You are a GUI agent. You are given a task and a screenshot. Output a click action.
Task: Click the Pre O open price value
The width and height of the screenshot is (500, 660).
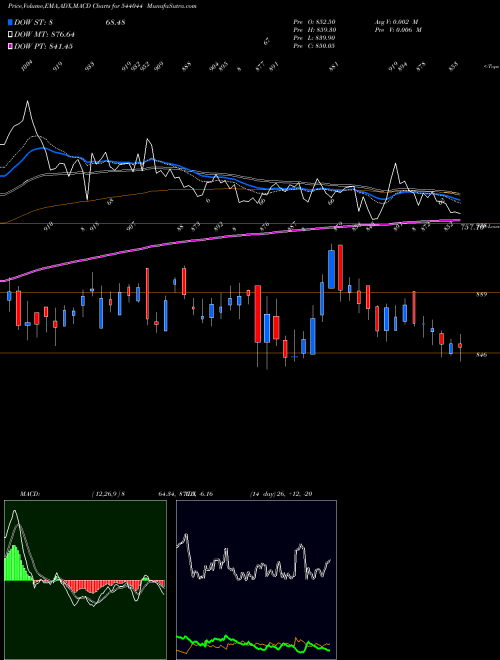coord(314,22)
